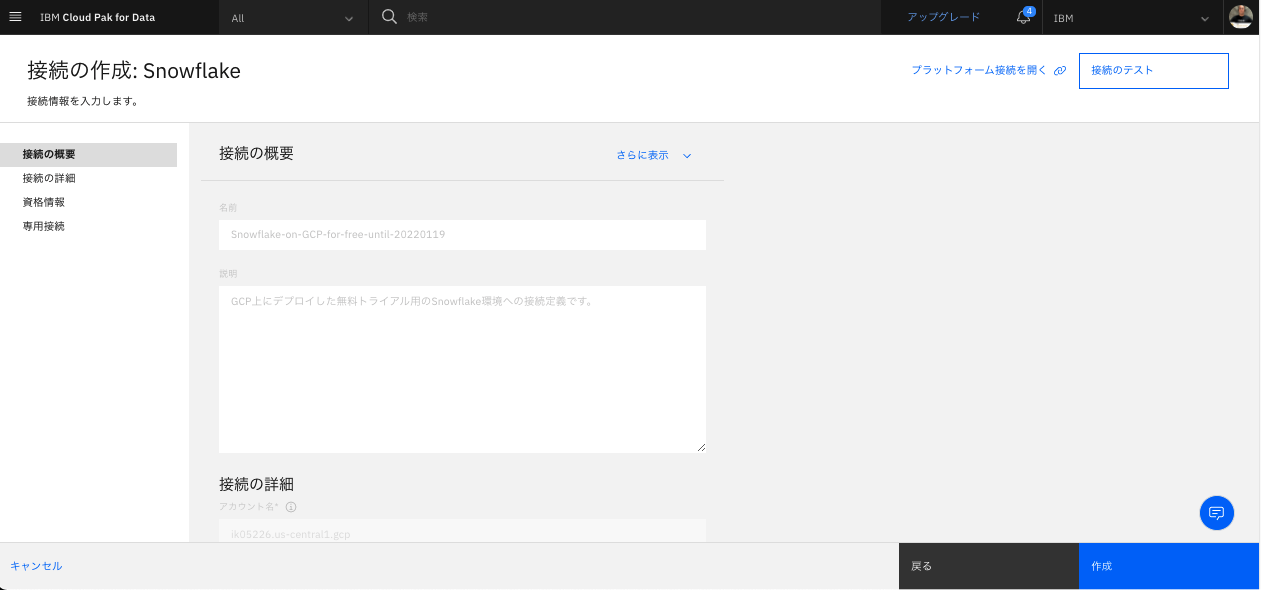1261x590 pixels.
Task: Click the 接続のテスト button
Action: tap(1153, 71)
